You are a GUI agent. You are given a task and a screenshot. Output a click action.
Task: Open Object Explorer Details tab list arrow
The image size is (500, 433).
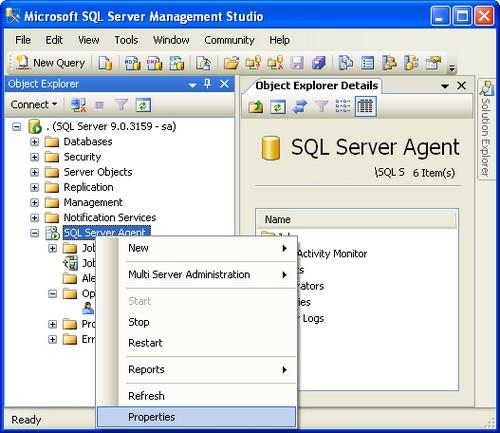[x=445, y=86]
